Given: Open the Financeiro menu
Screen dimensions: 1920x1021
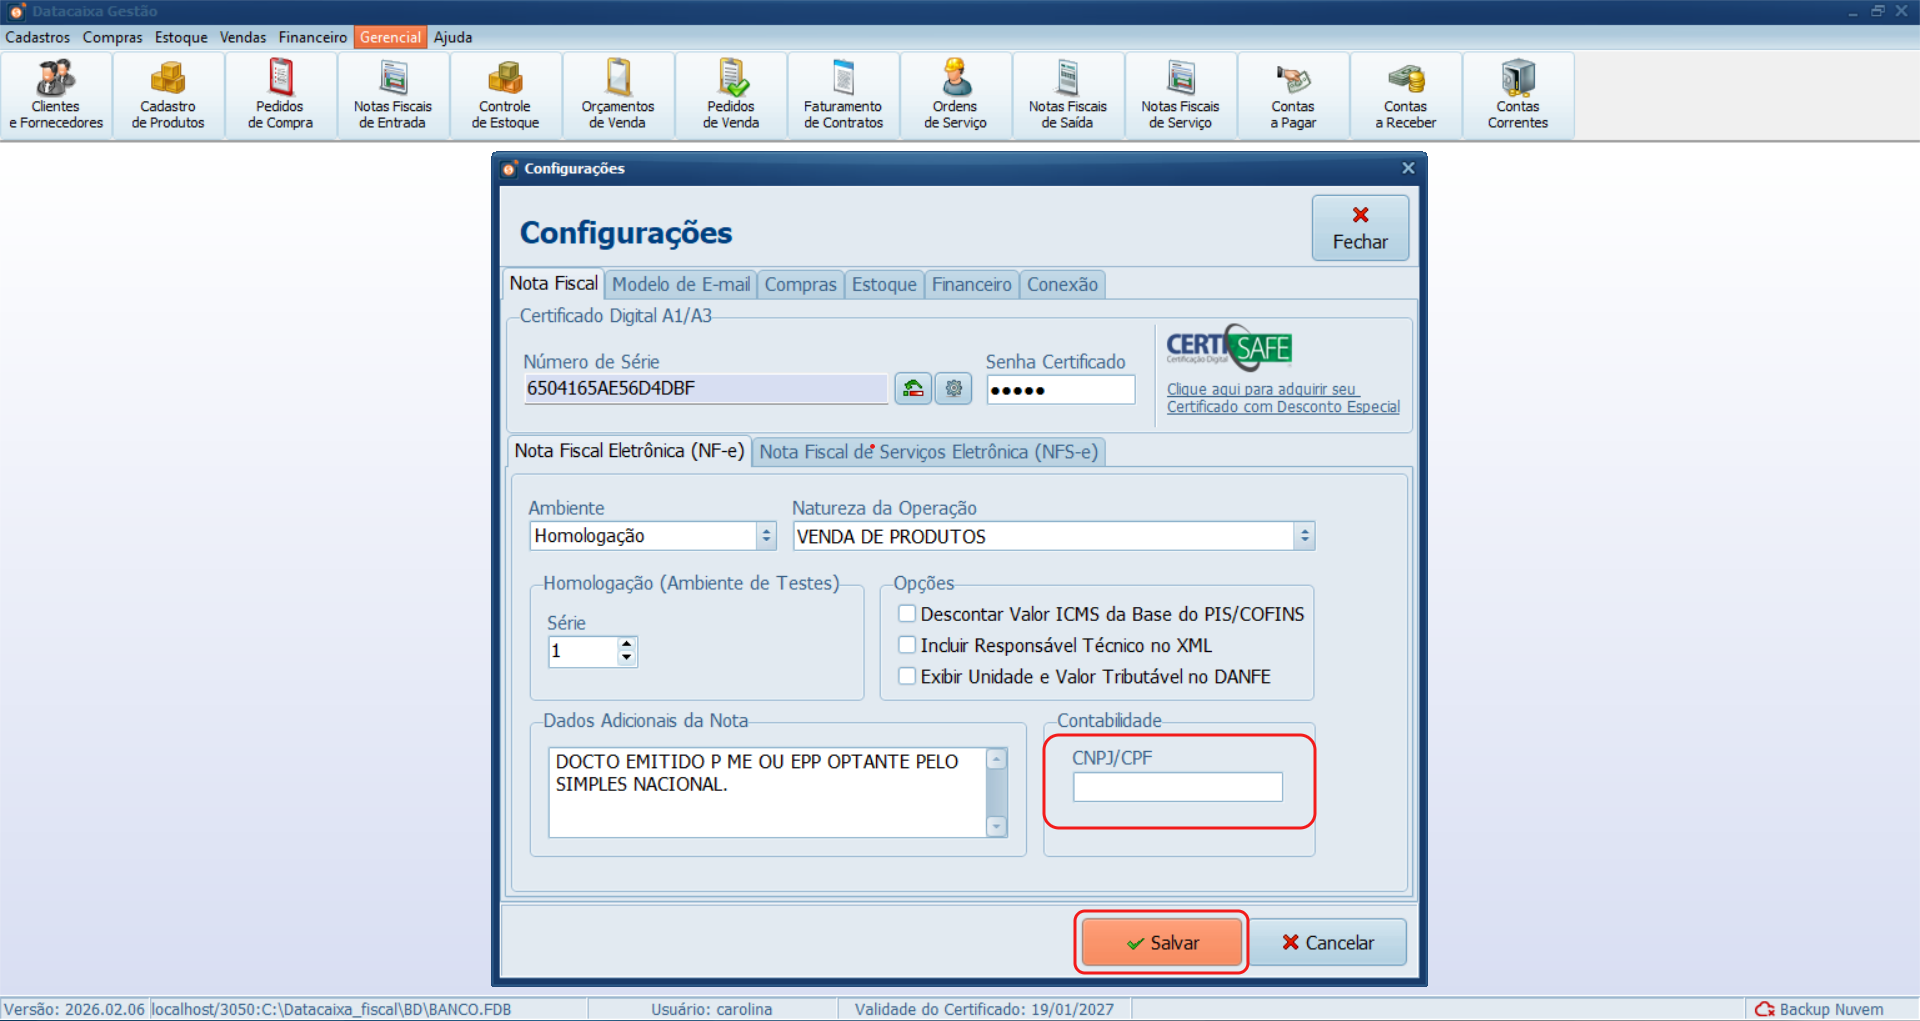Looking at the screenshot, I should [x=313, y=37].
